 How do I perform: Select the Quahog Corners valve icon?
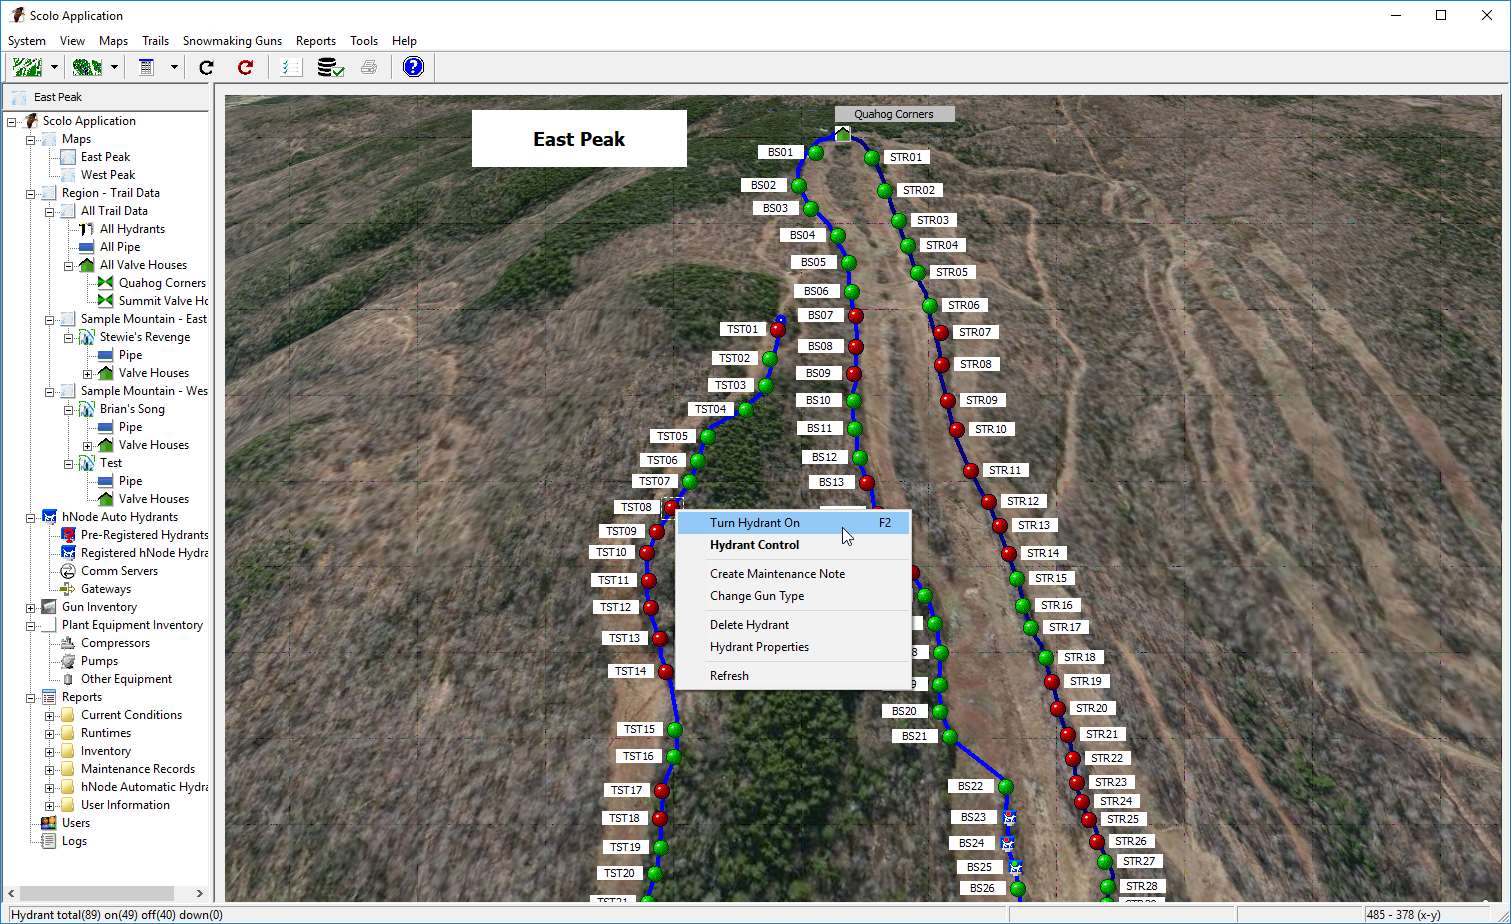(x=104, y=282)
